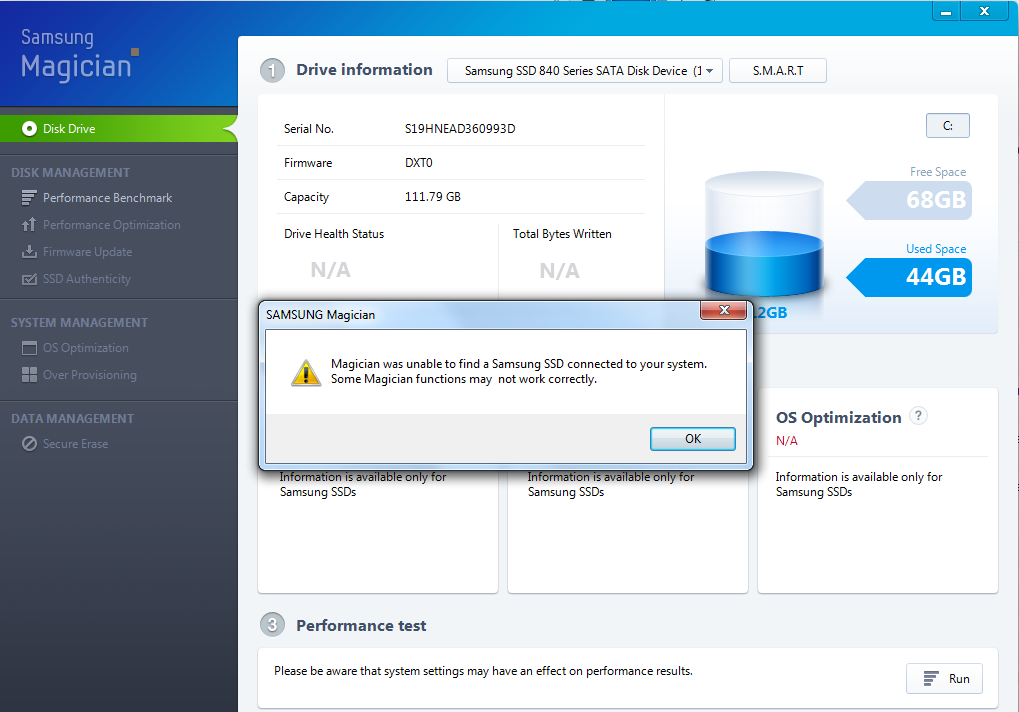Click the Samsung Magician logo

click(79, 55)
